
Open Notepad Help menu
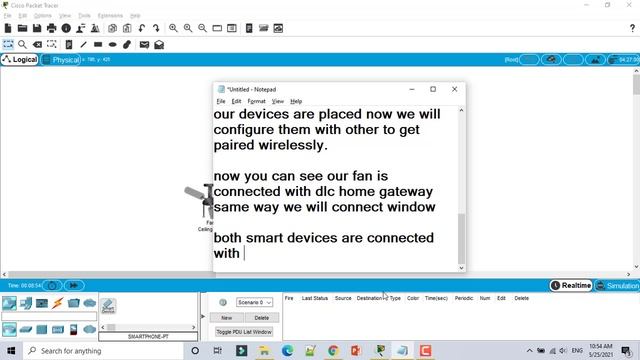tap(296, 101)
